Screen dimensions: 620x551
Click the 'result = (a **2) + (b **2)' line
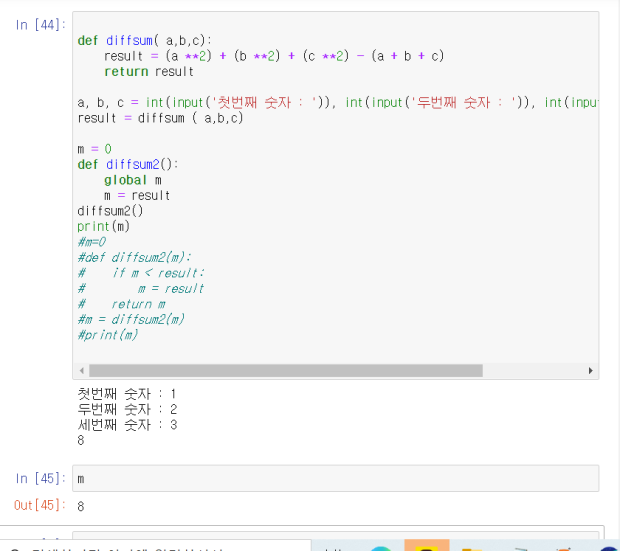tap(274, 56)
